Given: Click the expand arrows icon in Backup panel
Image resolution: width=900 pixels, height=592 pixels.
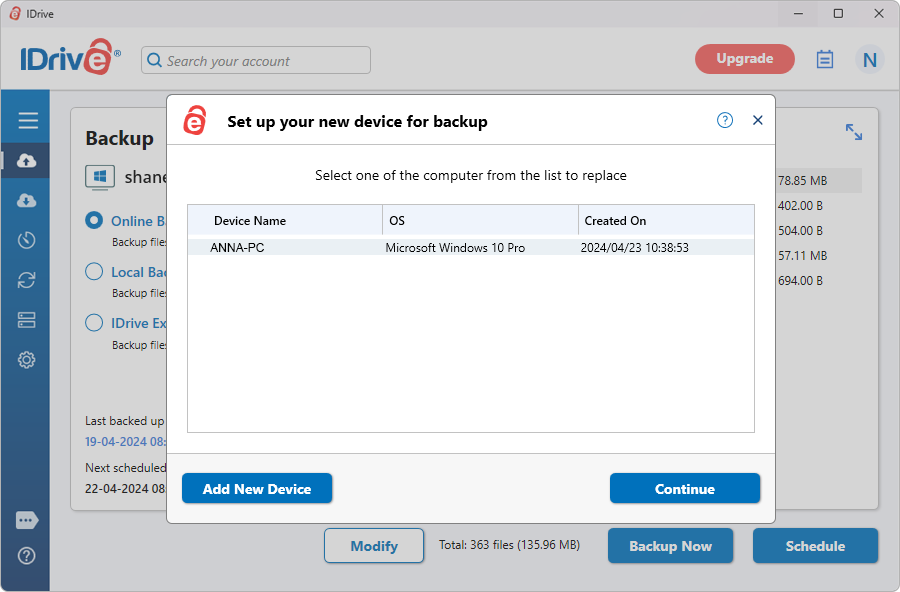Looking at the screenshot, I should click(x=853, y=132).
